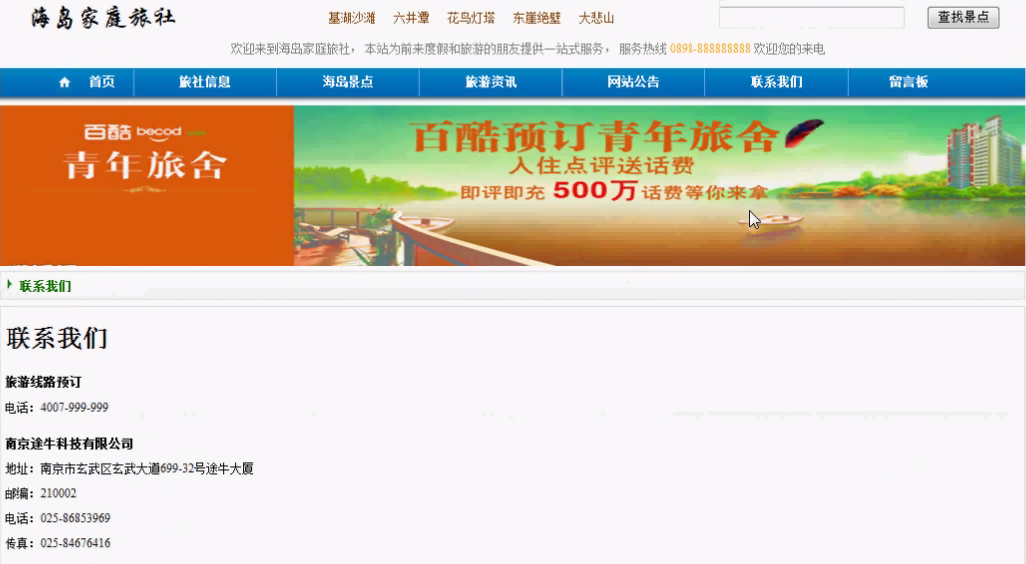Click the green arrow beside breadcrumb 联系我们

click(x=9, y=285)
